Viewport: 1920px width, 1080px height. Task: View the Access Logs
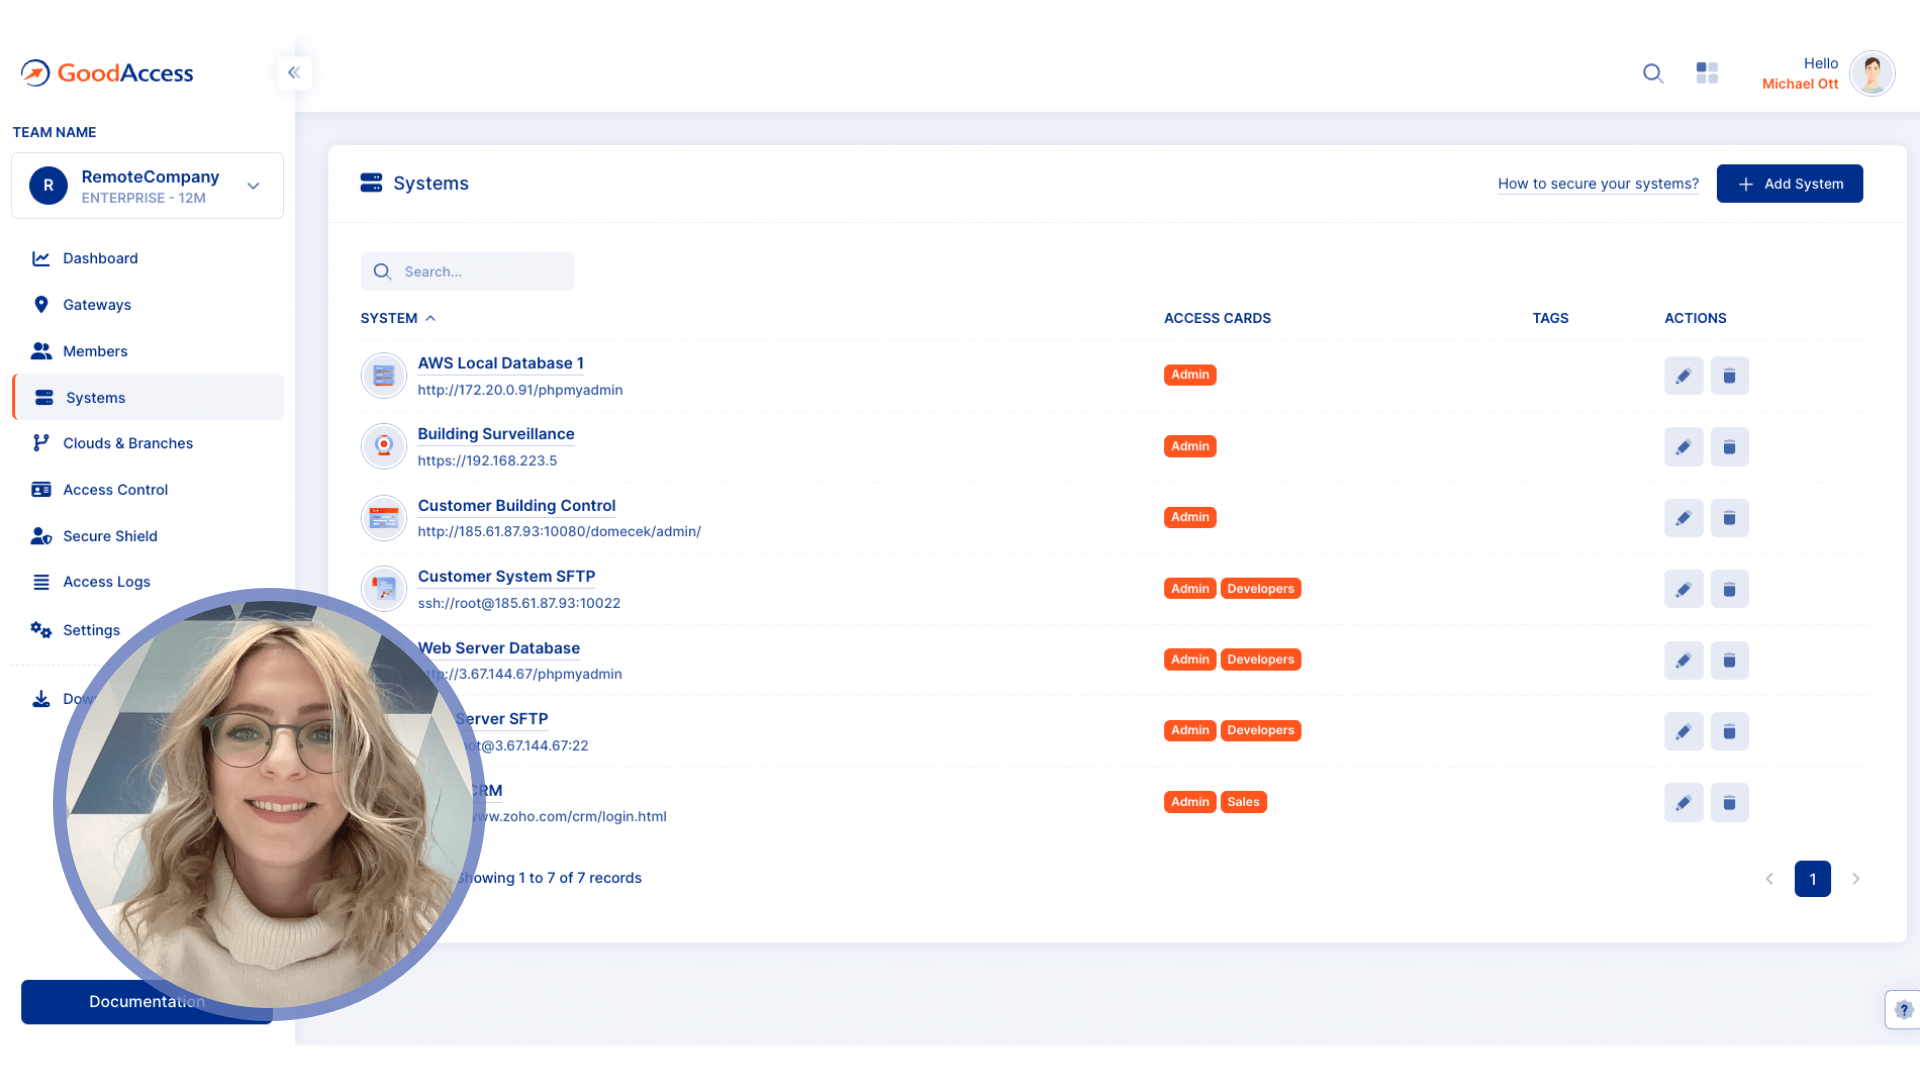pos(107,581)
